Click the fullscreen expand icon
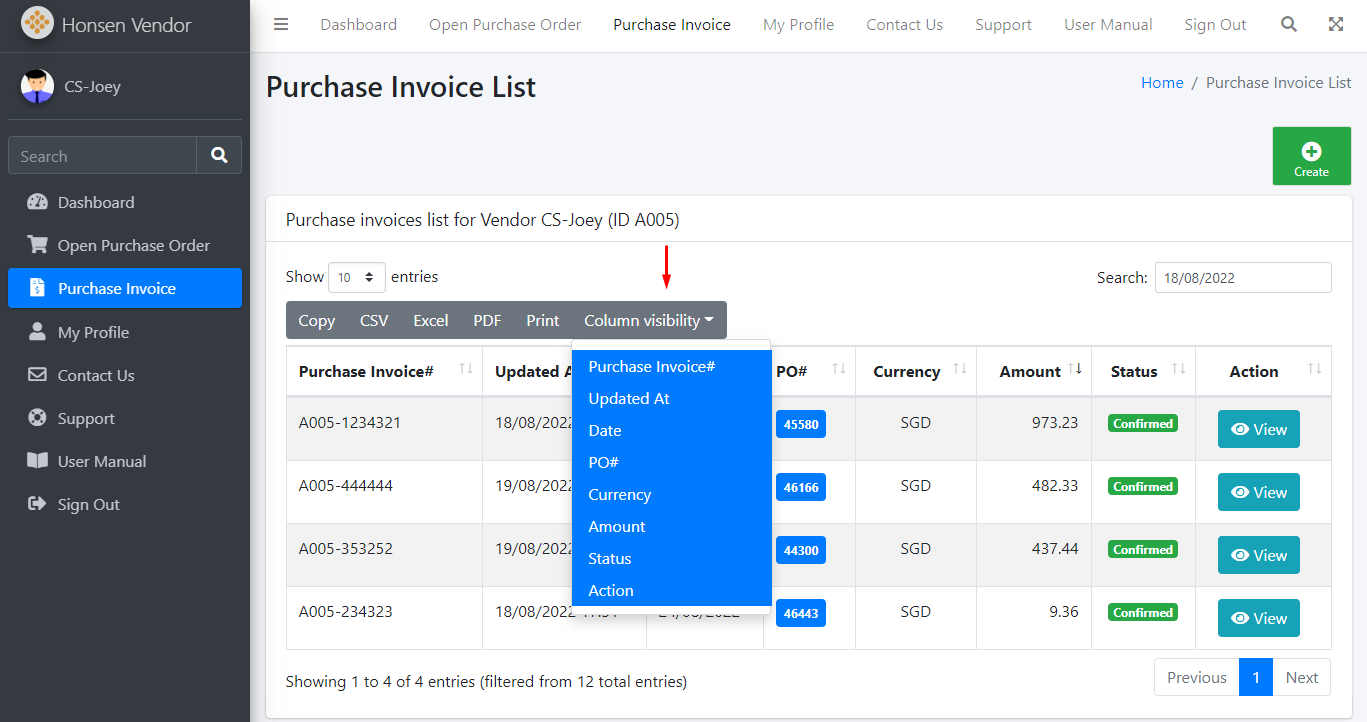The width and height of the screenshot is (1367, 722). click(1336, 25)
